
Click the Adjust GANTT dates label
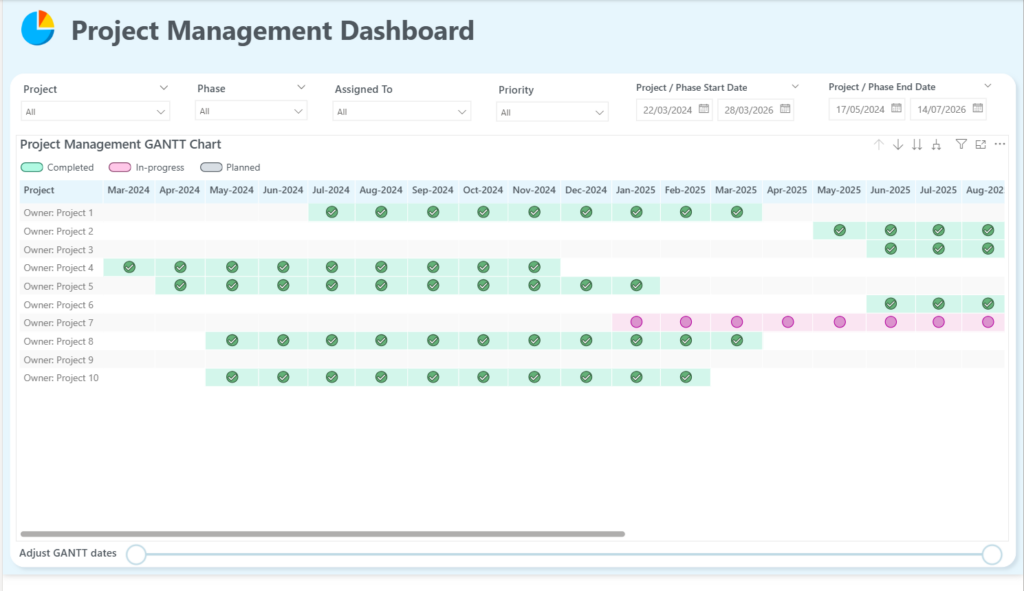coord(68,552)
